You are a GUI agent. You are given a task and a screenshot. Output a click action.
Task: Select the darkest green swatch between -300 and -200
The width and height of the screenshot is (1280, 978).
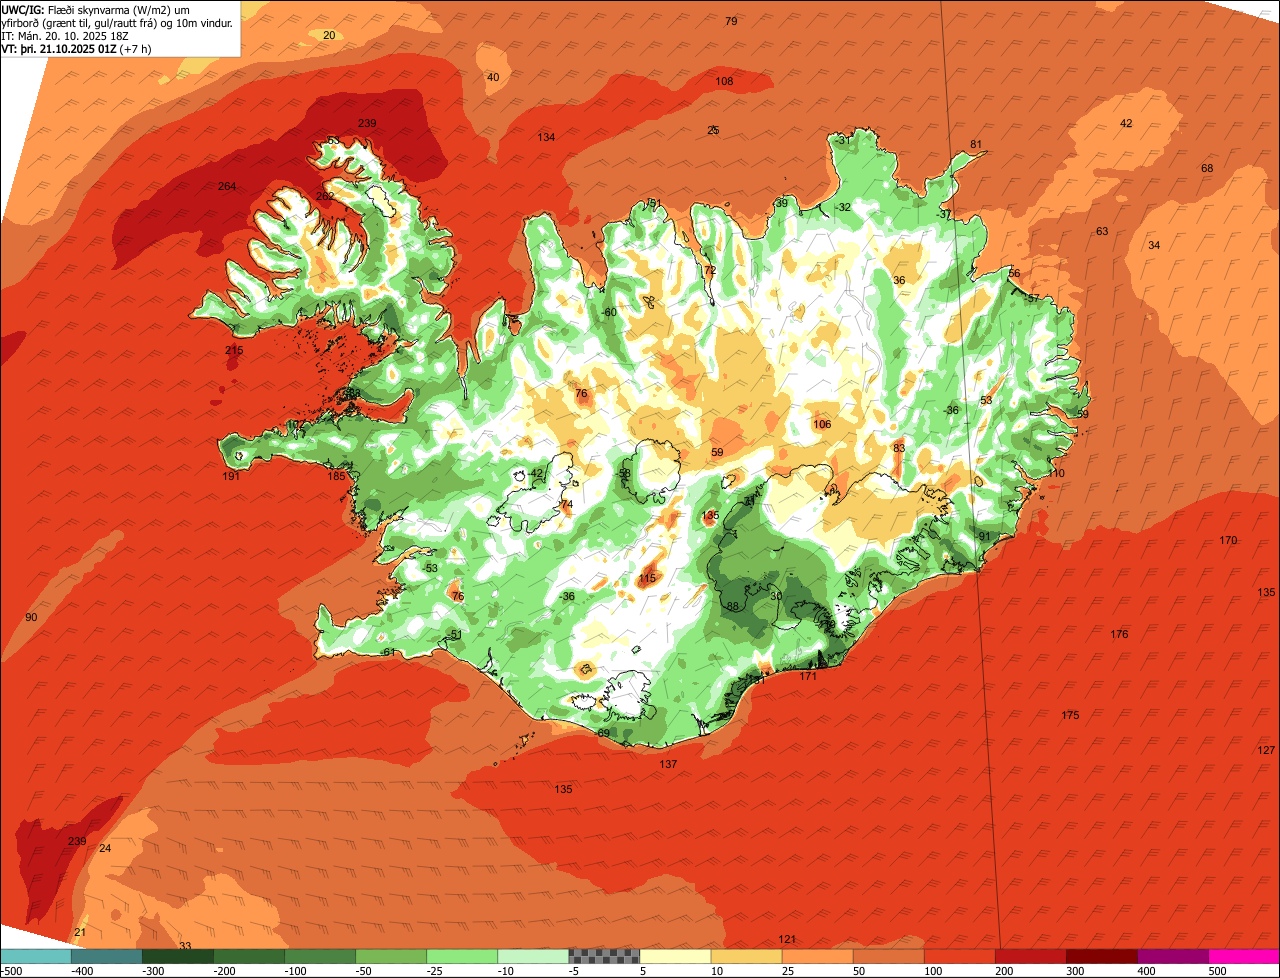(177, 956)
